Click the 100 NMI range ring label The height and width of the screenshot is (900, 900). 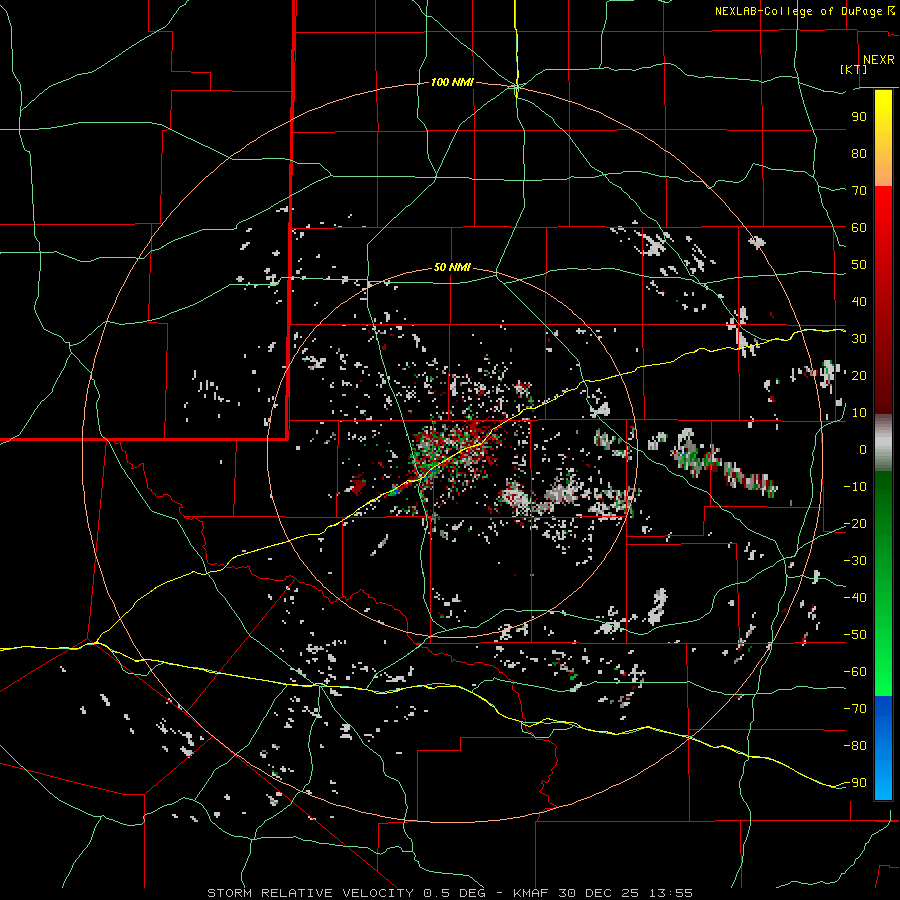coord(452,82)
